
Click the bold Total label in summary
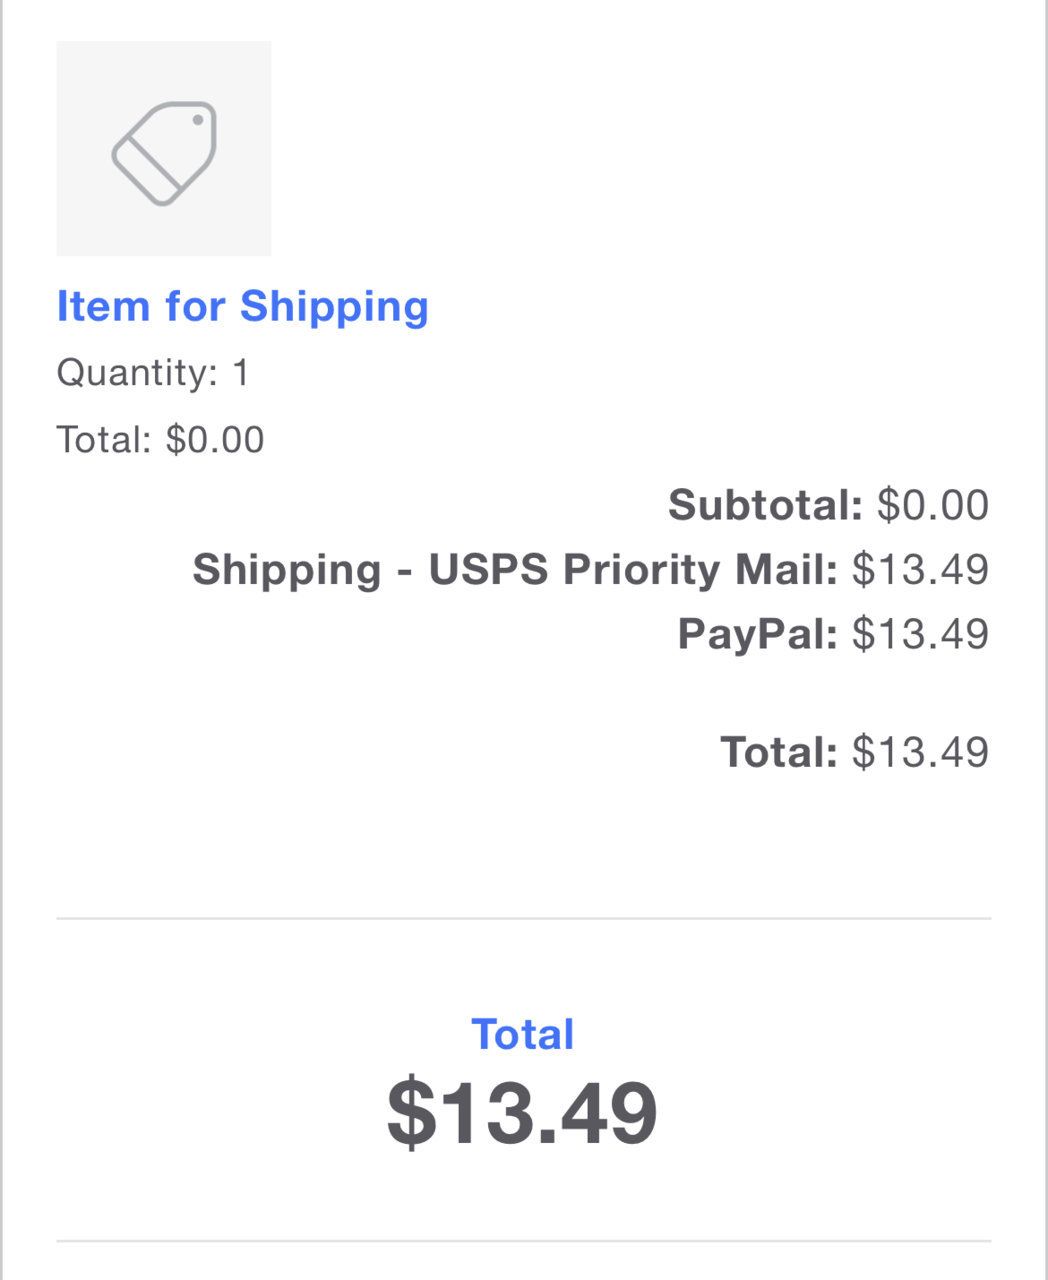779,752
